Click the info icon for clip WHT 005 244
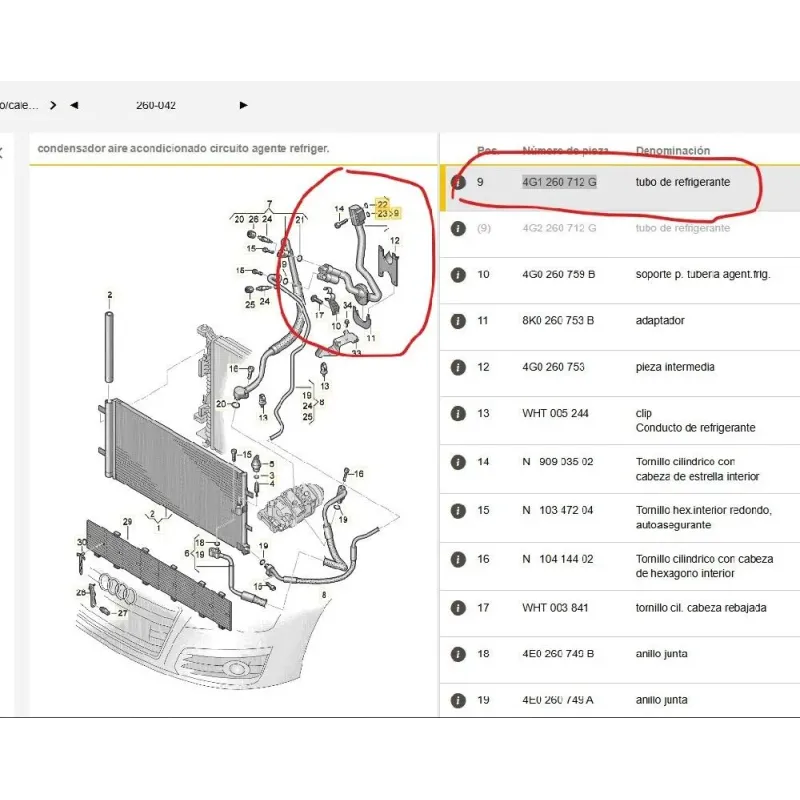The width and height of the screenshot is (800, 800). coord(458,414)
